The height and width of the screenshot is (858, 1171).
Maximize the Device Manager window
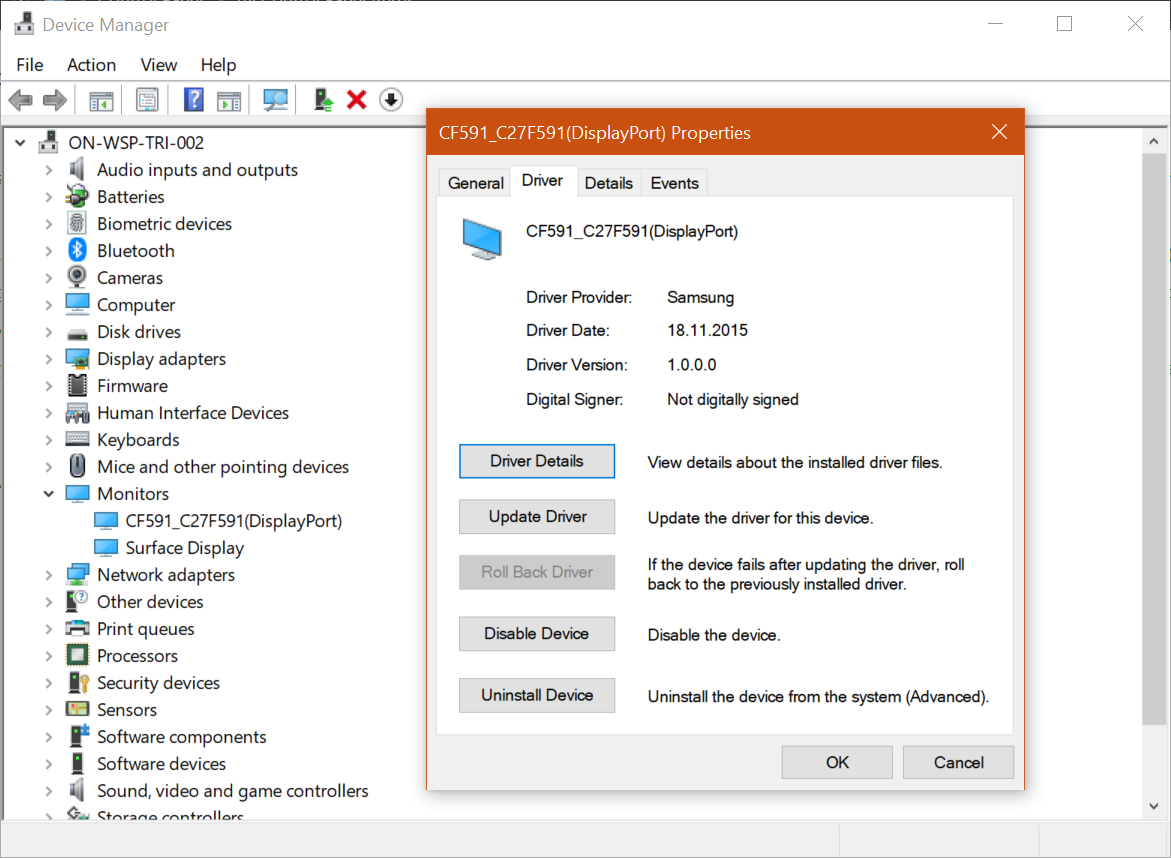coord(1064,24)
